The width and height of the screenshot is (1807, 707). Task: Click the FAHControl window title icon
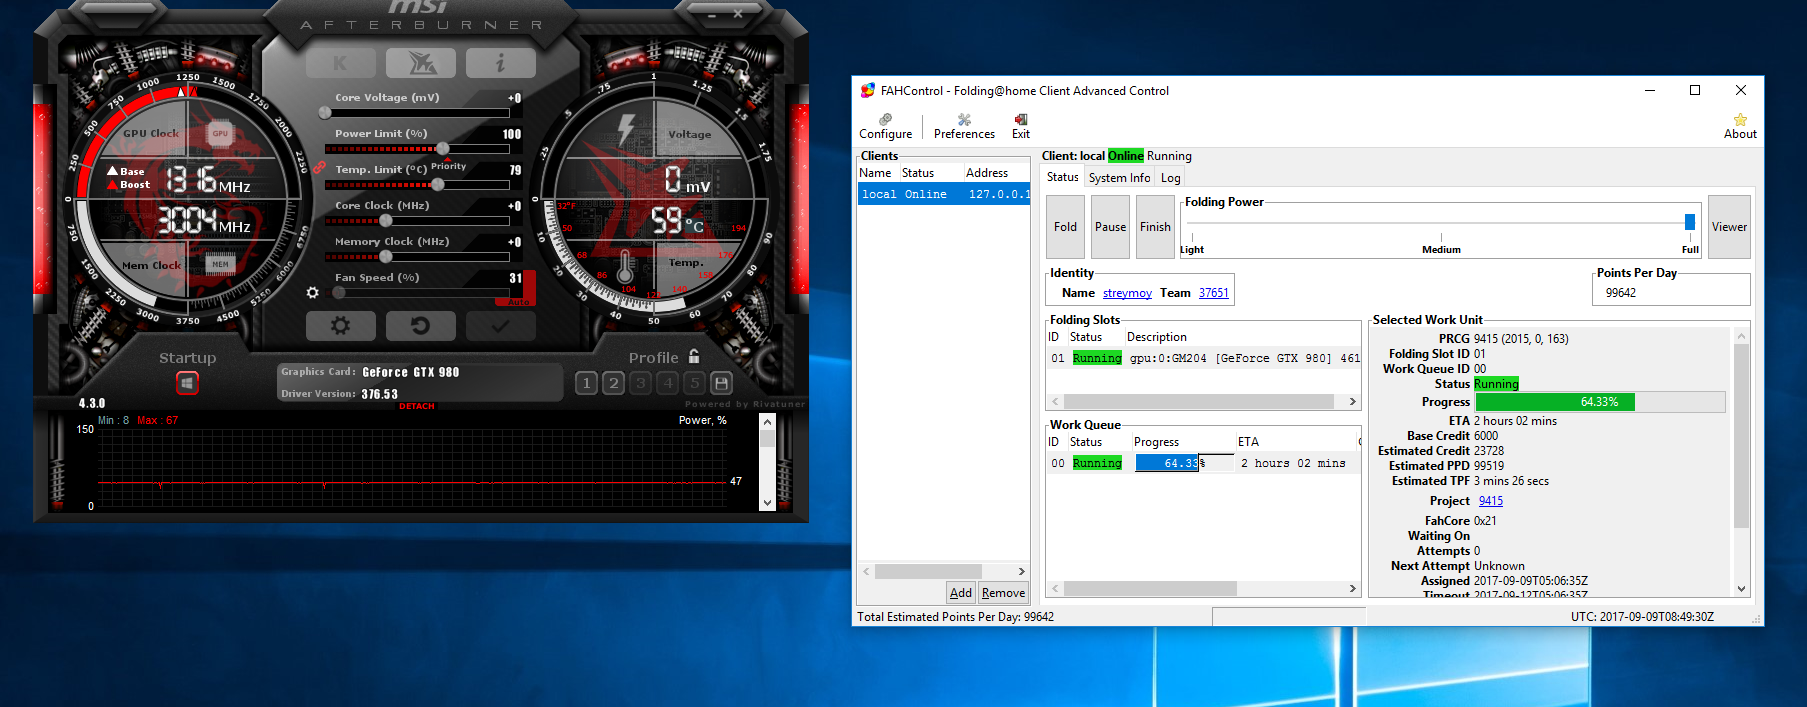tap(868, 90)
